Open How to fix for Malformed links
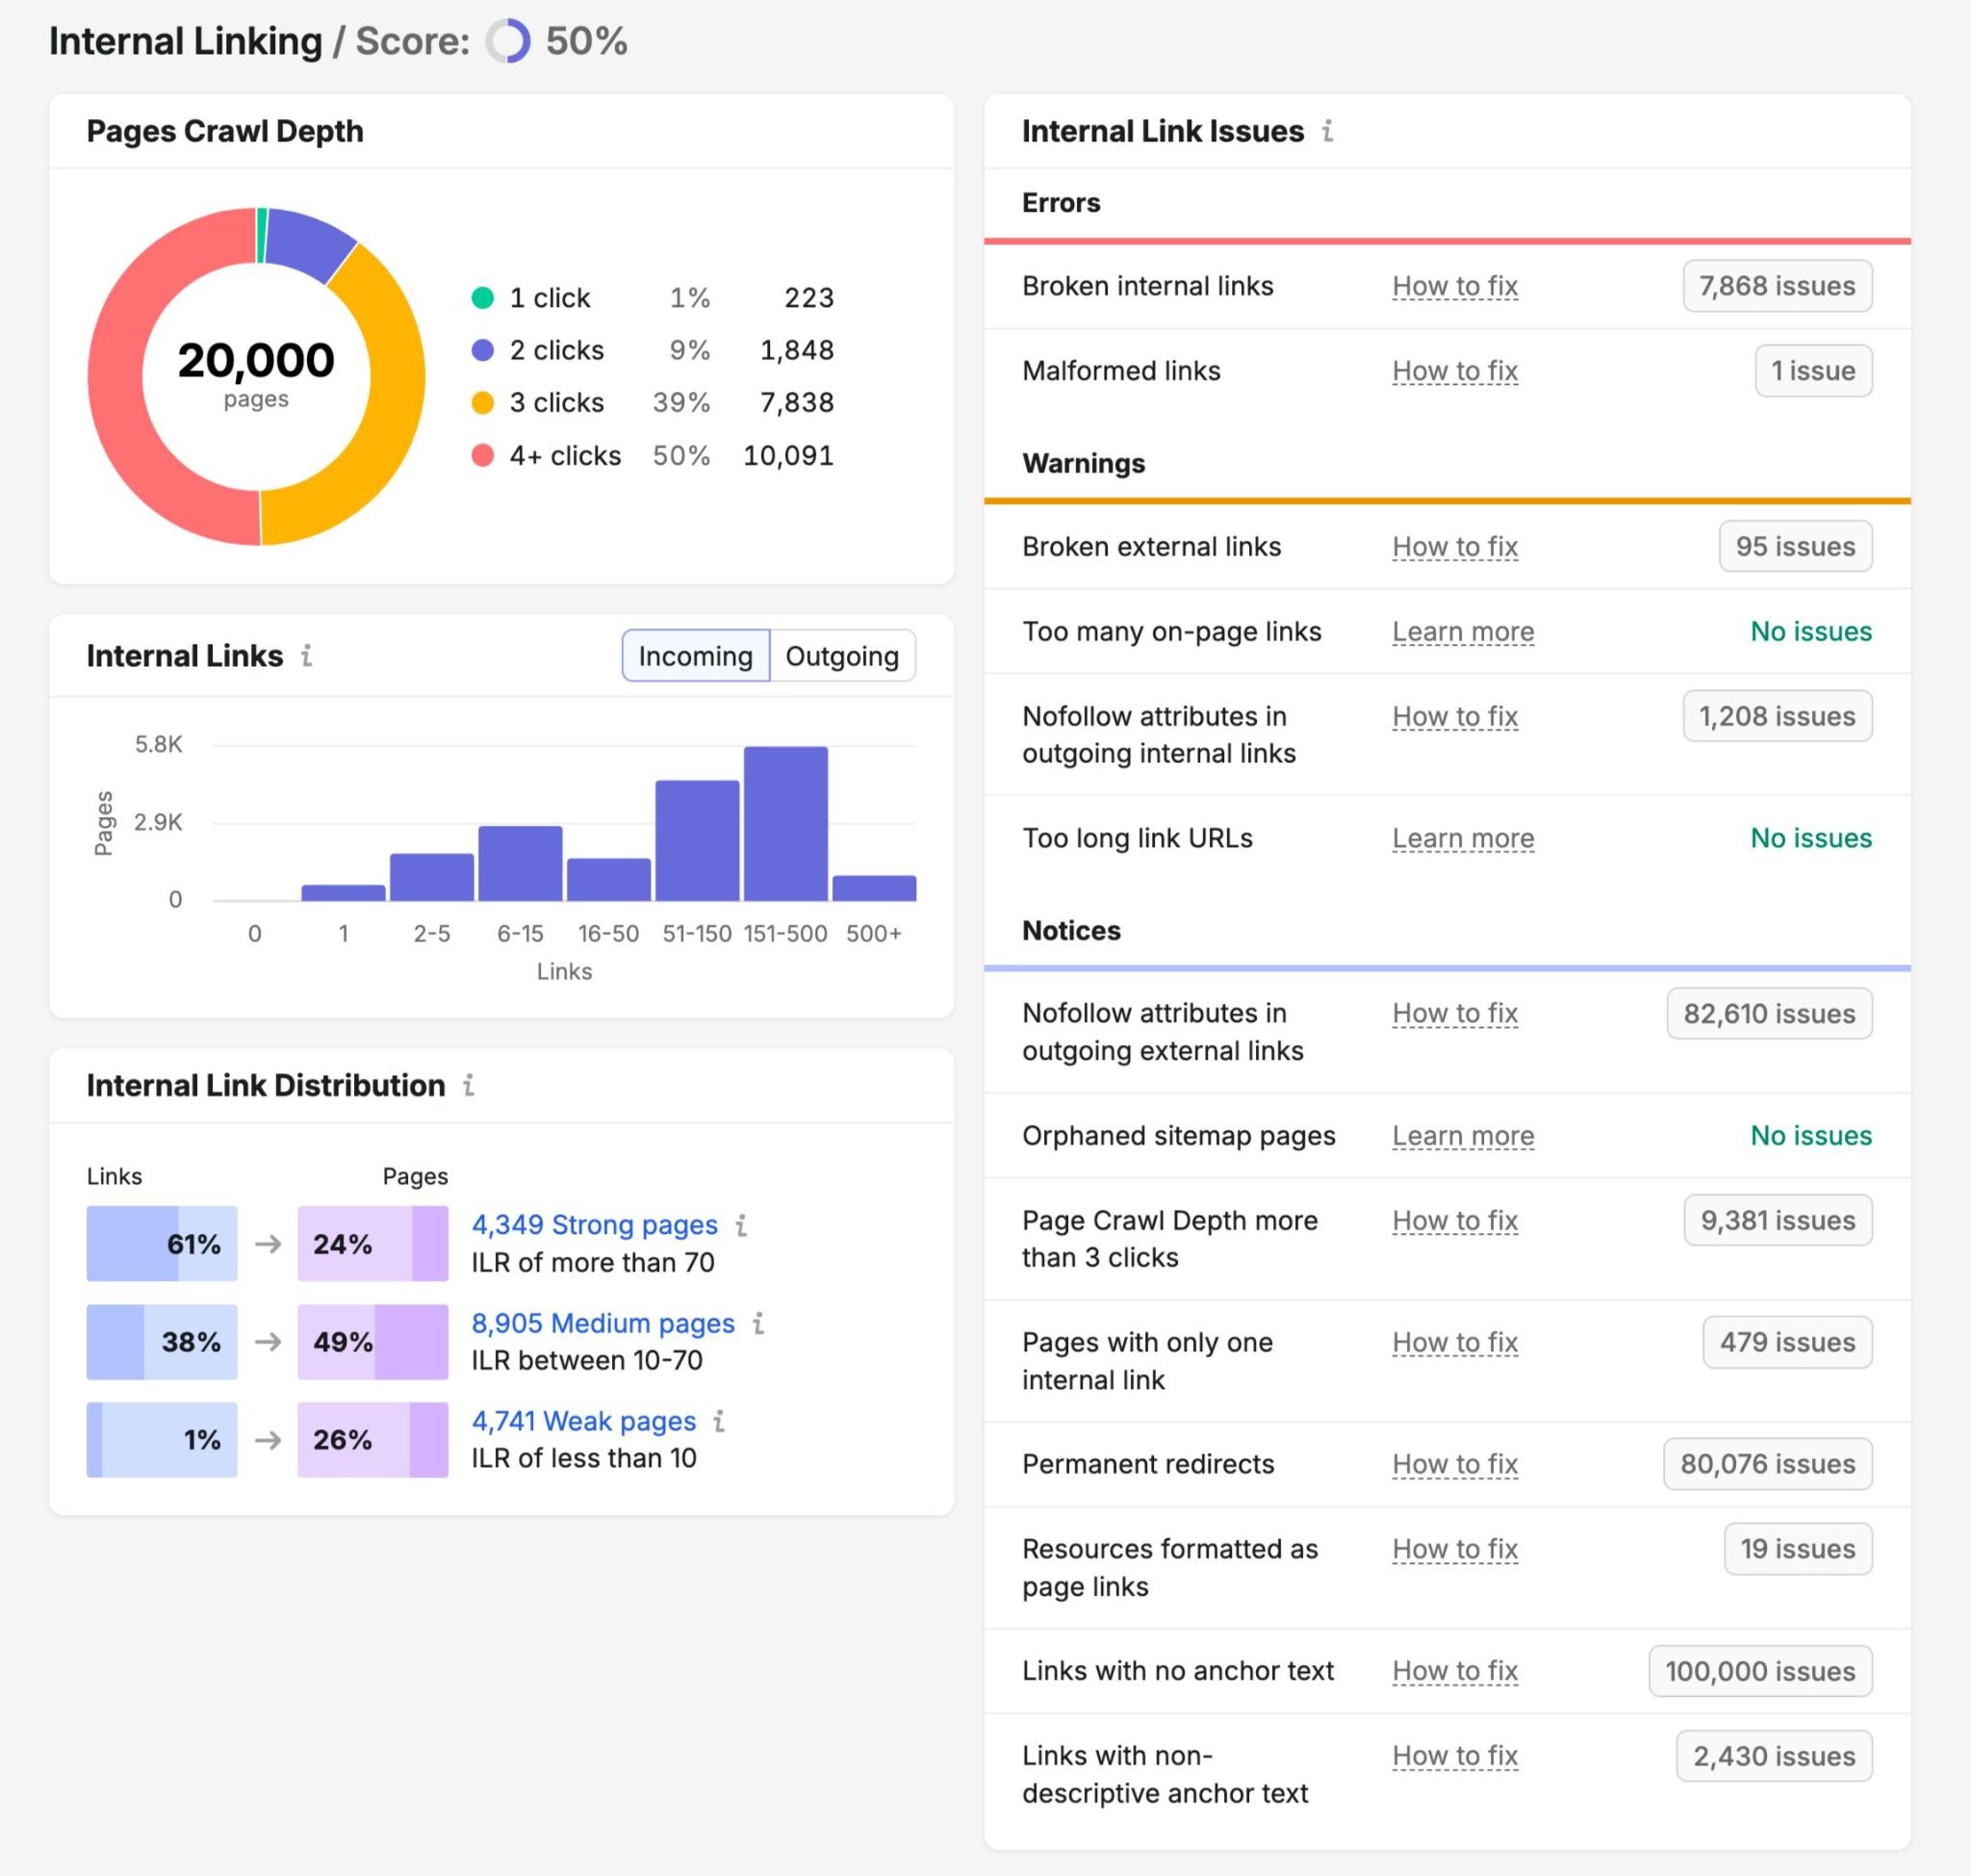The image size is (1971, 1876). click(1455, 371)
